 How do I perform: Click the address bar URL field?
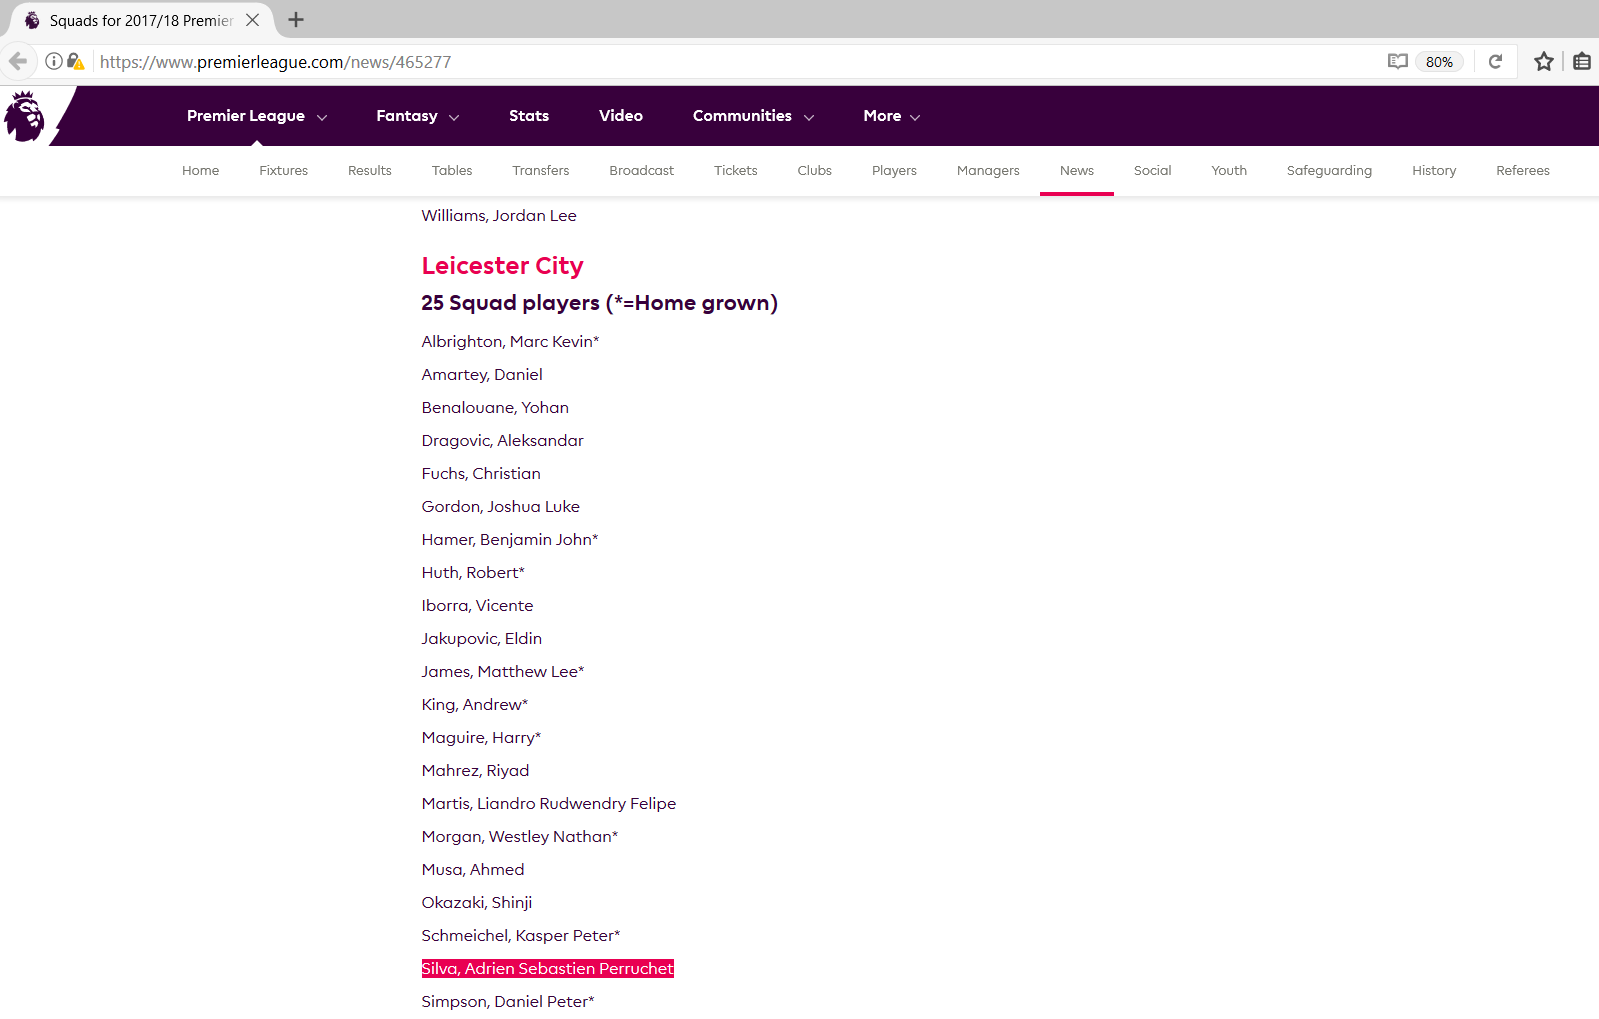[x=735, y=62]
